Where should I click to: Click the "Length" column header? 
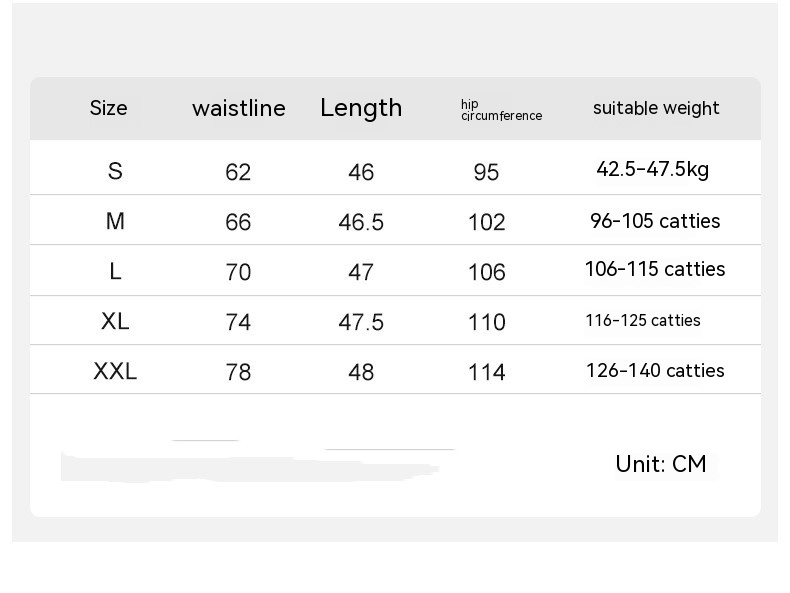pyautogui.click(x=361, y=108)
